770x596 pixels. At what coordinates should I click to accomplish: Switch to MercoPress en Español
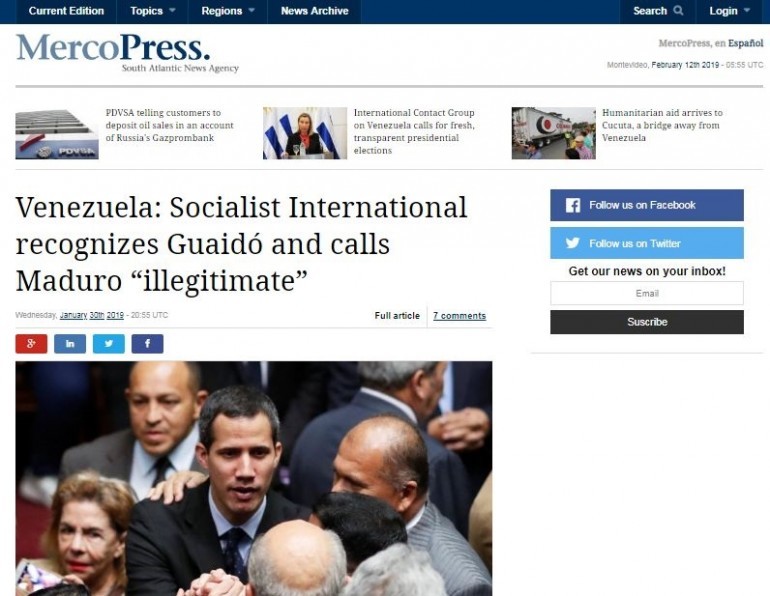point(711,43)
